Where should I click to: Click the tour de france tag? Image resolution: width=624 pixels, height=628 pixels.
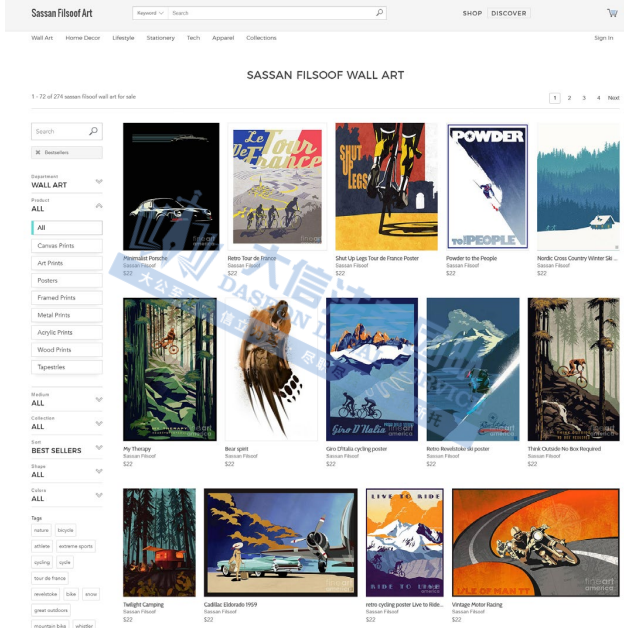[50, 578]
